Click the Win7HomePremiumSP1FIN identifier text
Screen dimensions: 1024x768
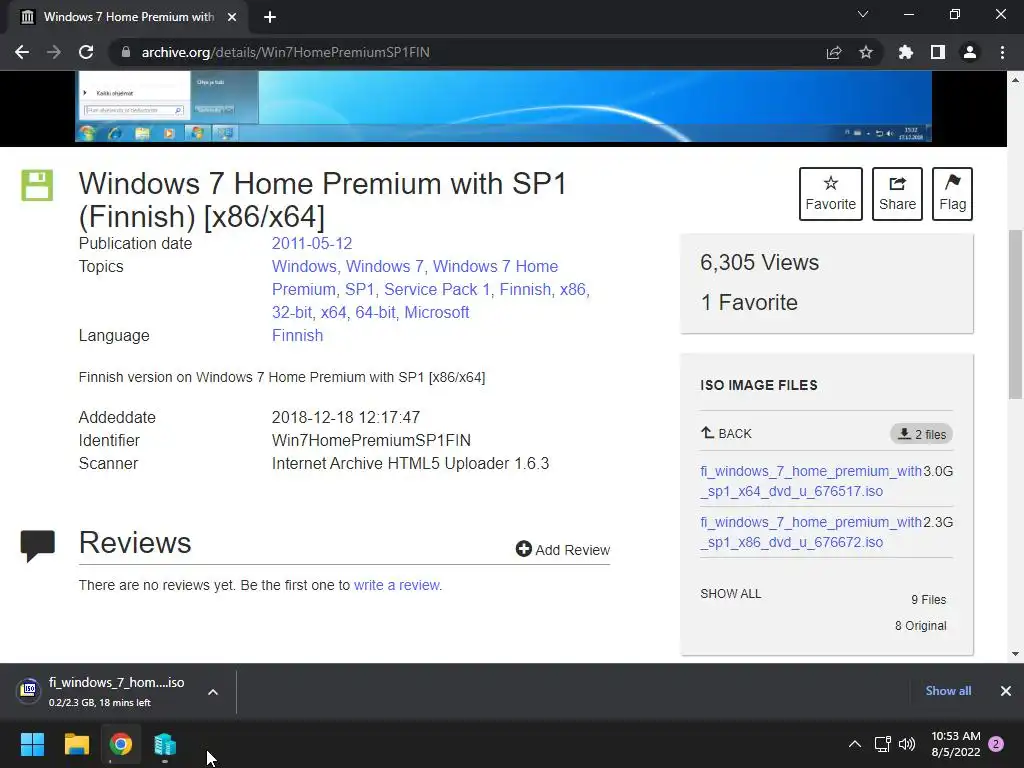tap(371, 441)
